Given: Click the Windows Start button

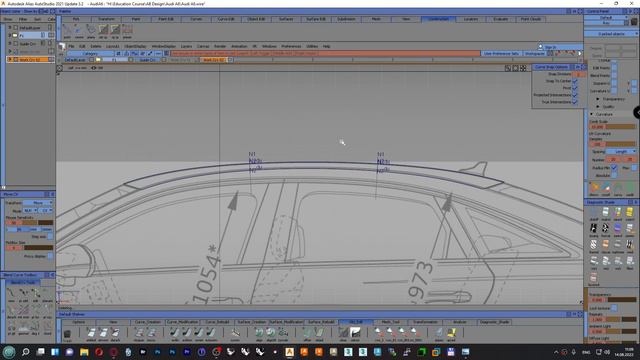Looking at the screenshot, I should coord(9,352).
